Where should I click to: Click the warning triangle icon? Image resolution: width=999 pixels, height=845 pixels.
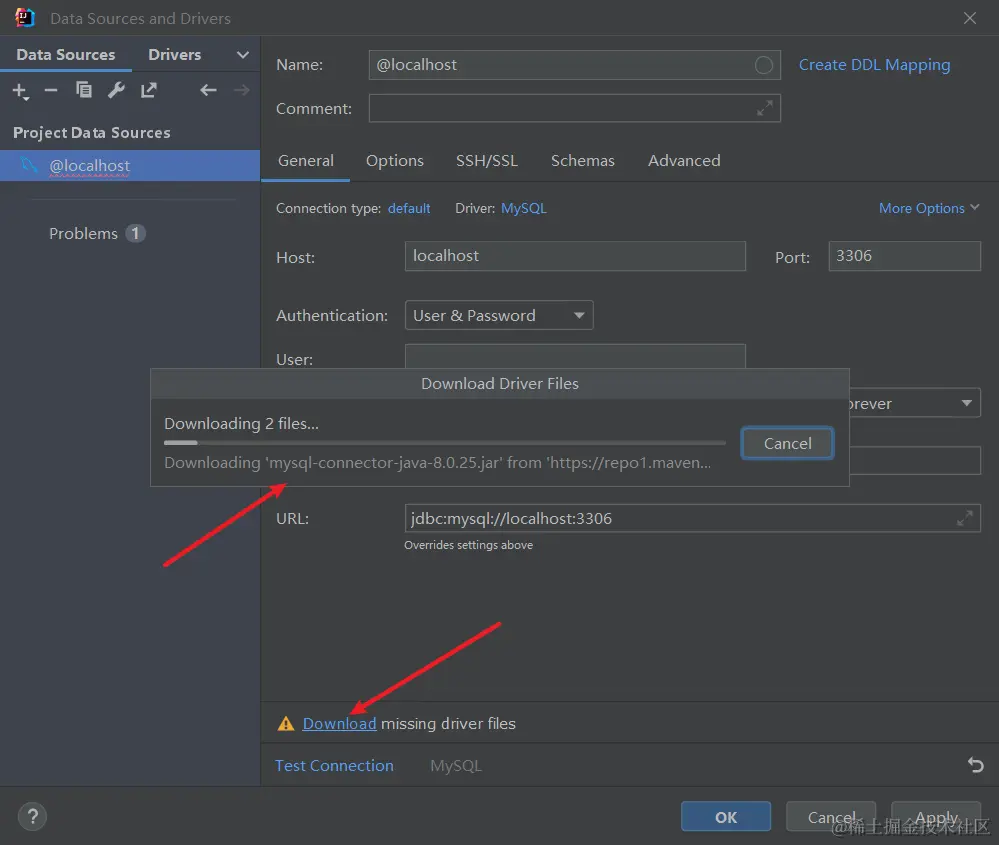285,723
